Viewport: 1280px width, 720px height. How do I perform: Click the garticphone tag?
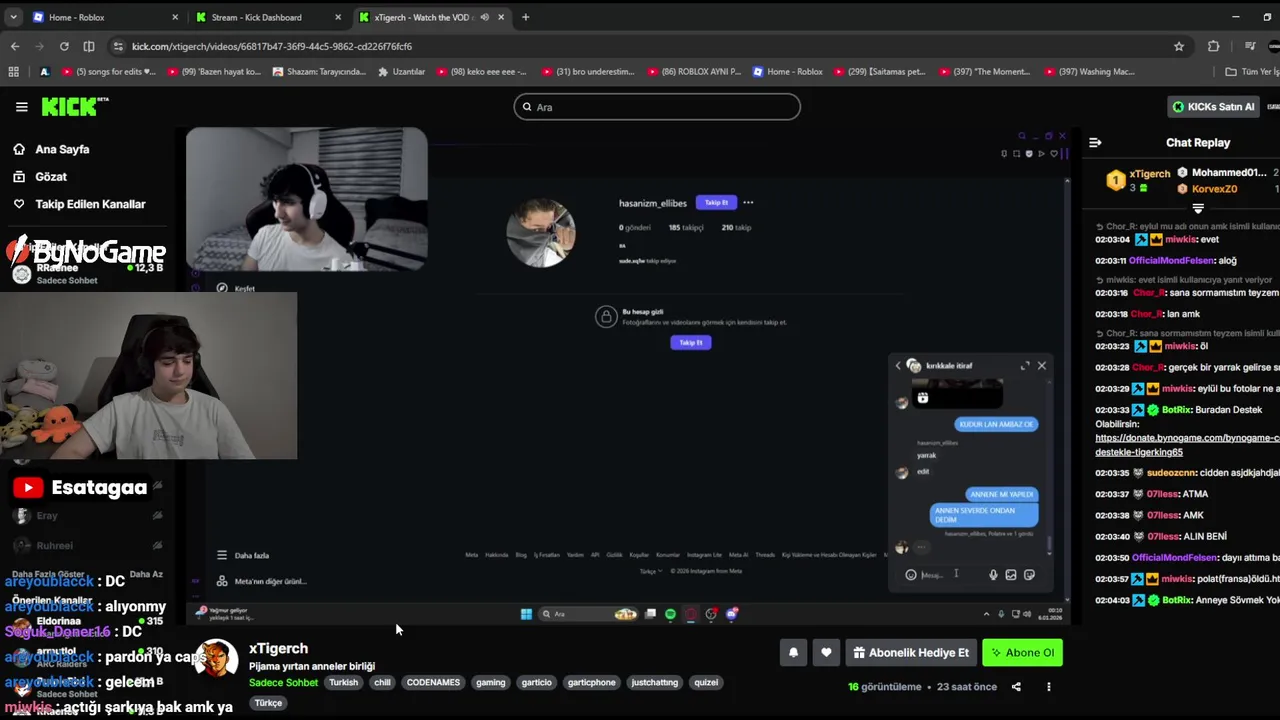591,683
